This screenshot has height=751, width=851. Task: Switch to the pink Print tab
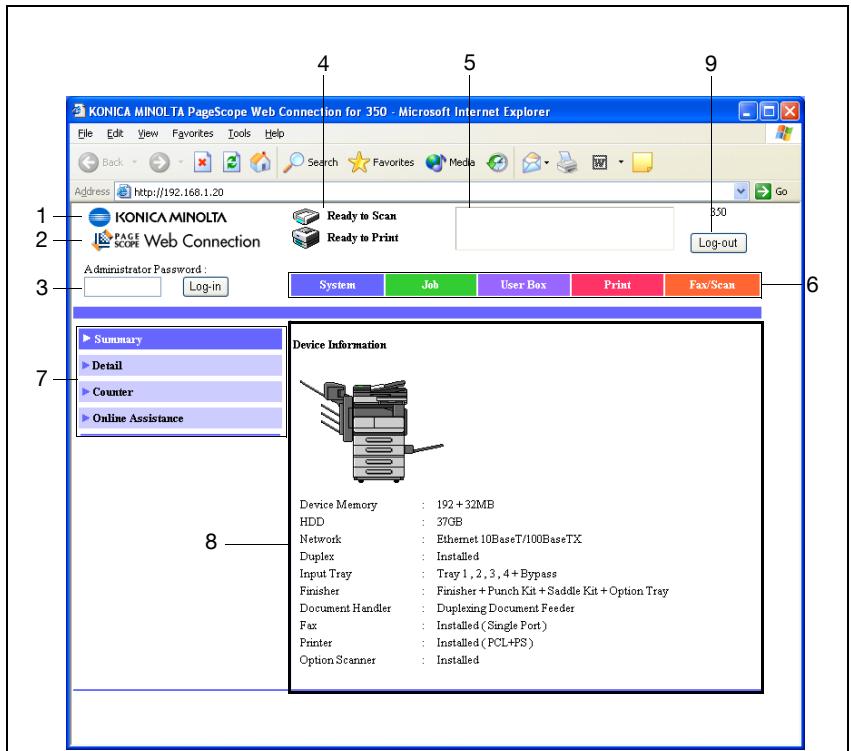tap(617, 285)
